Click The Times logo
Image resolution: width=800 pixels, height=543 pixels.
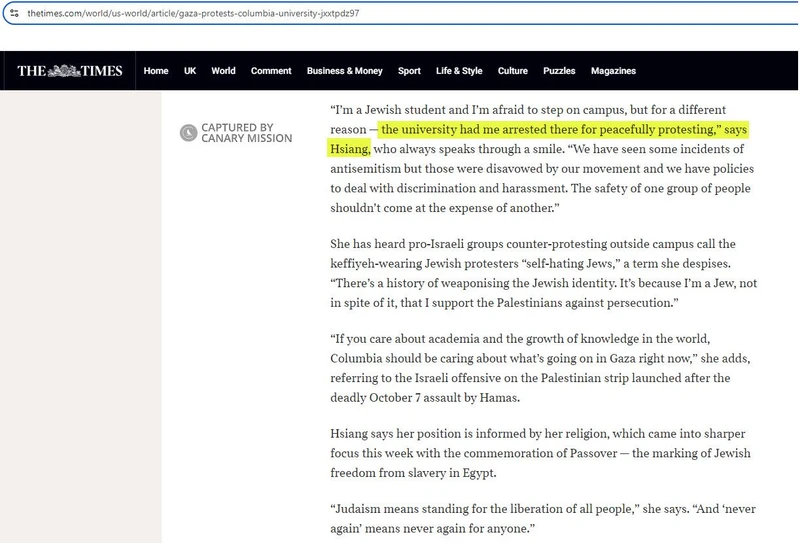(70, 71)
